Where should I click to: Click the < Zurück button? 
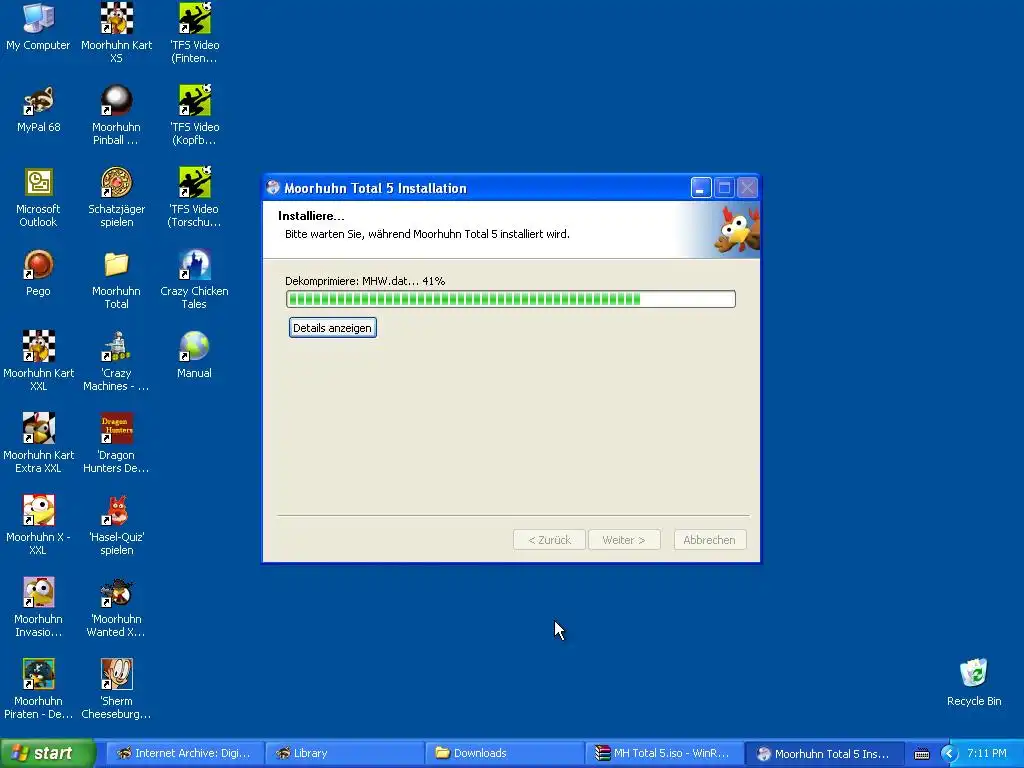549,540
